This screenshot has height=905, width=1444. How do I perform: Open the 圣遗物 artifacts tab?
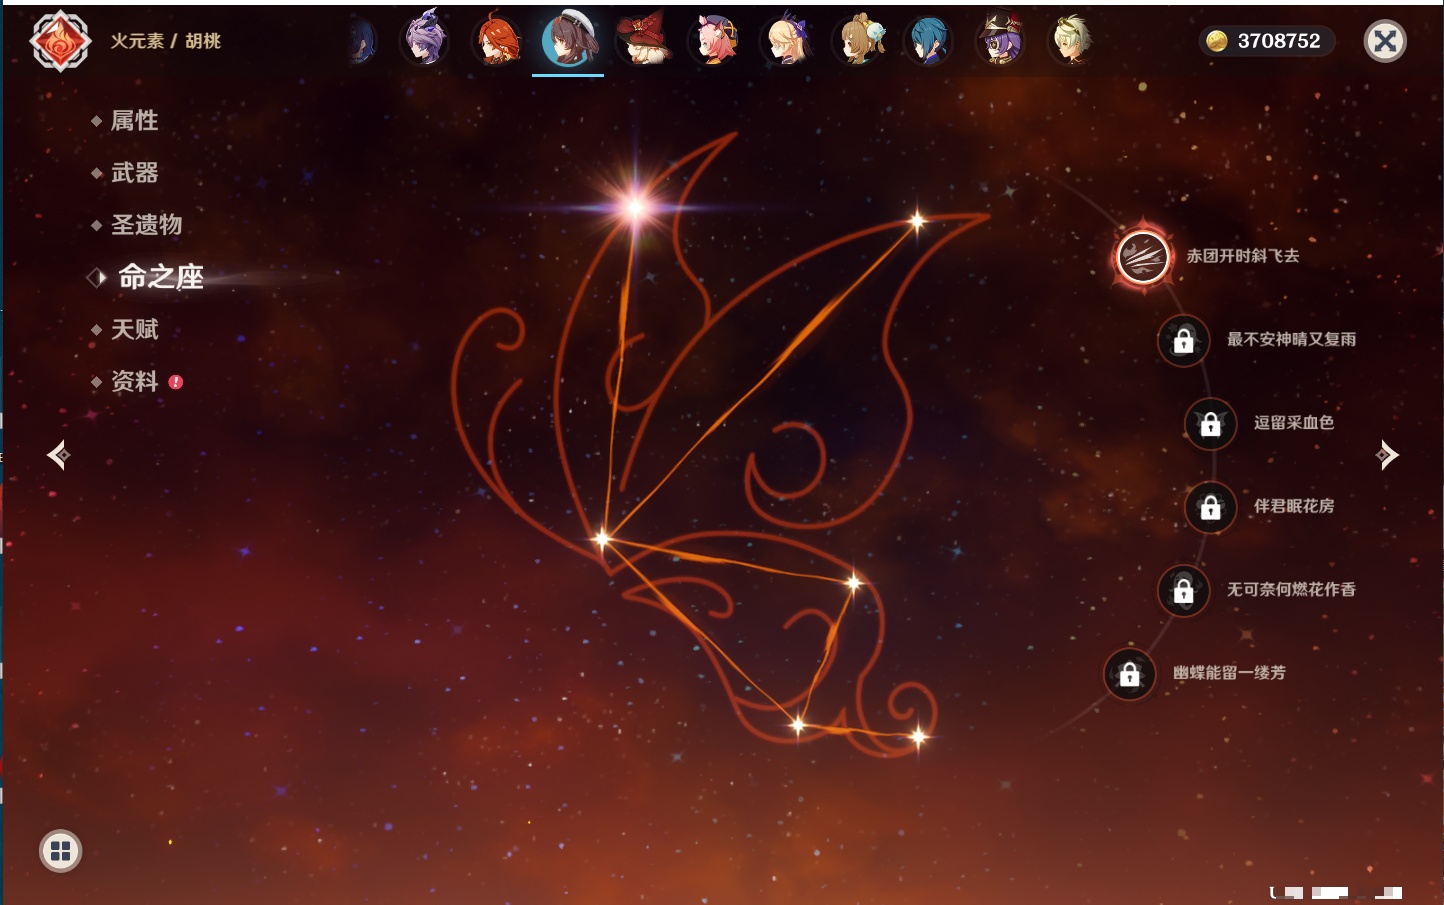(x=147, y=225)
